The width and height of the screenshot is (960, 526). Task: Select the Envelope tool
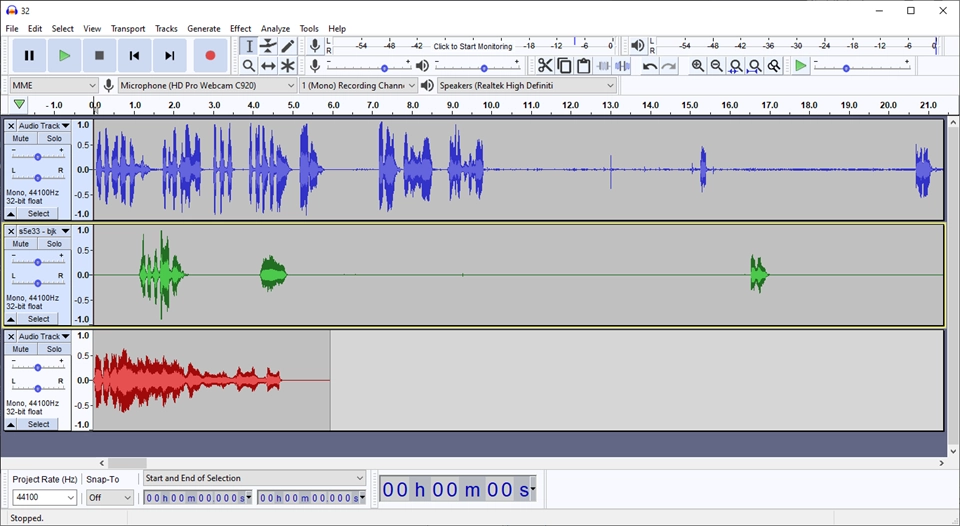coord(268,46)
